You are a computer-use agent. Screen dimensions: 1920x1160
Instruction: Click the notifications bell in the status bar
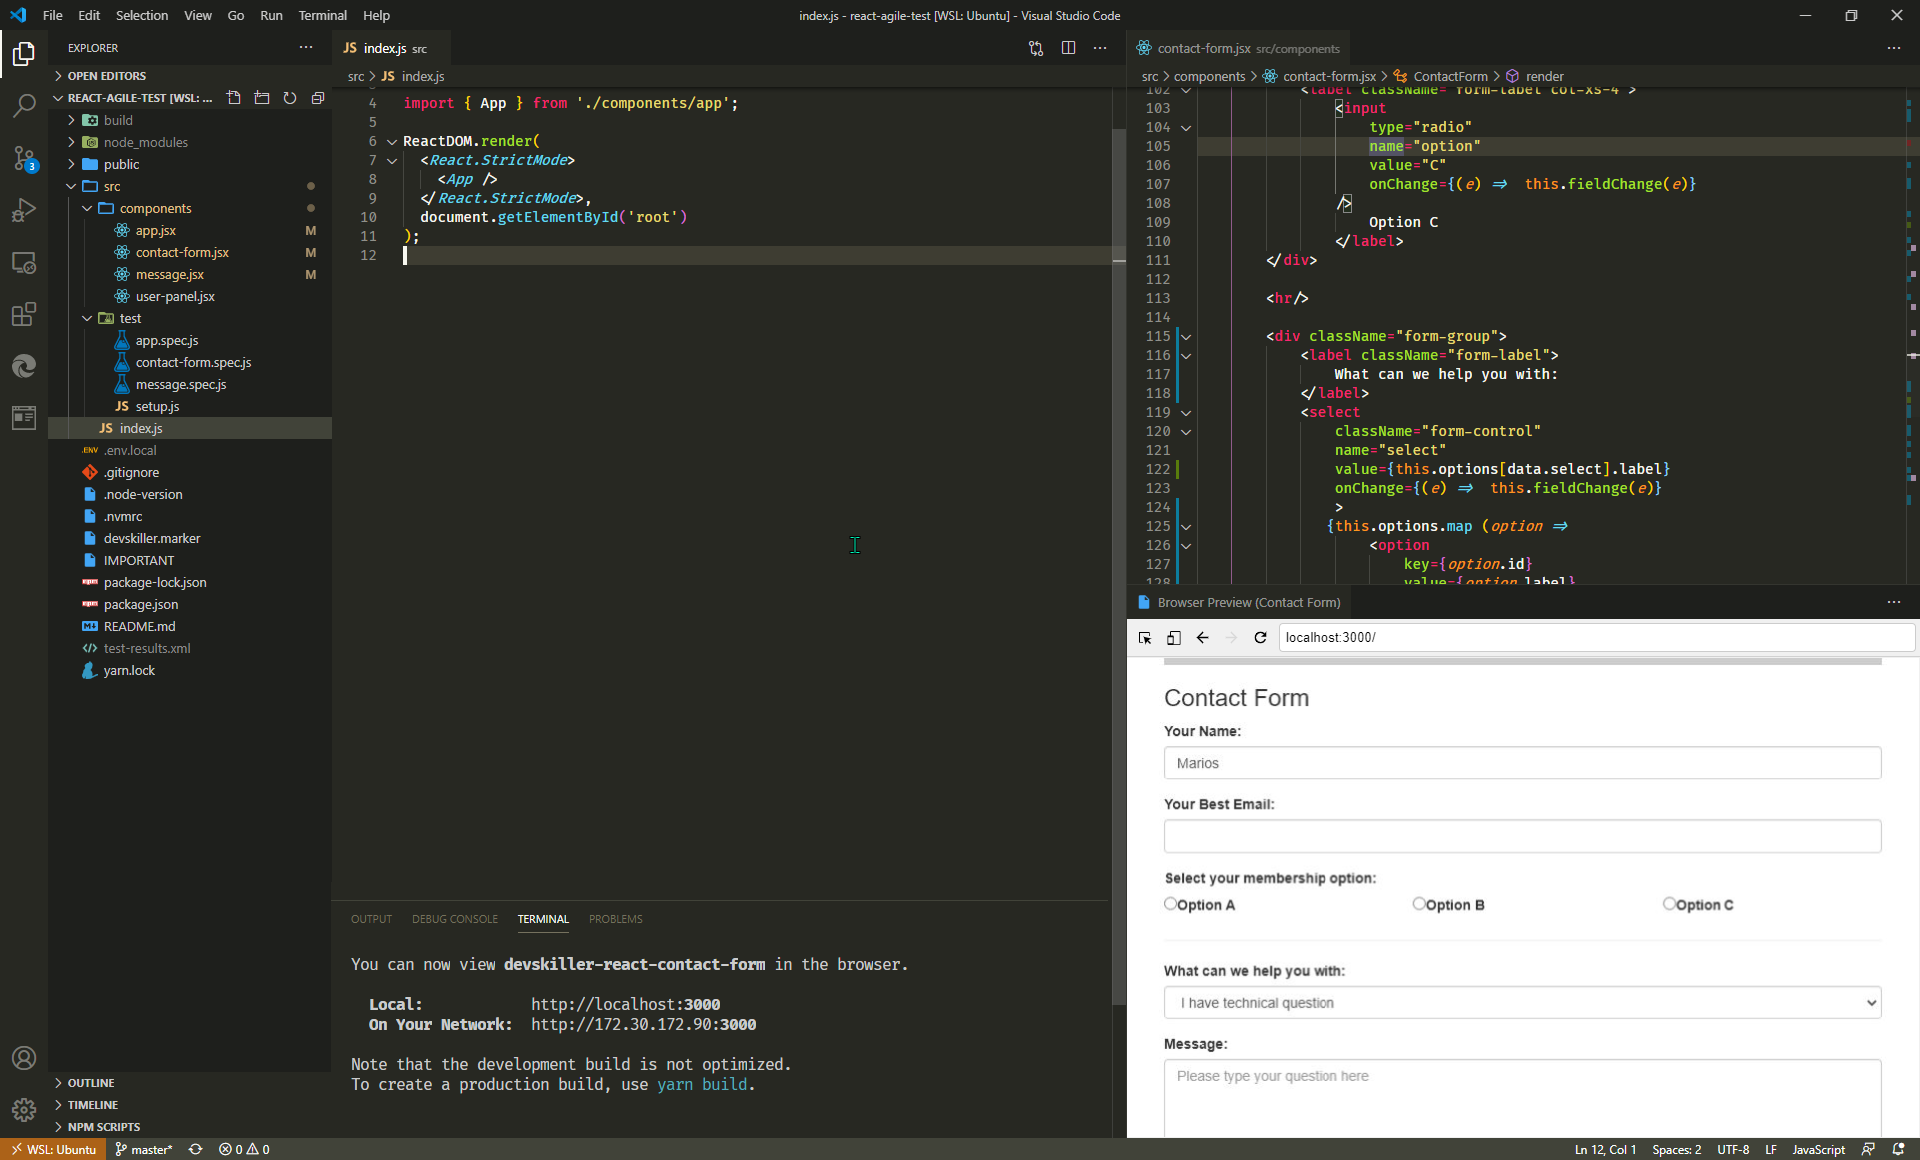tap(1899, 1149)
